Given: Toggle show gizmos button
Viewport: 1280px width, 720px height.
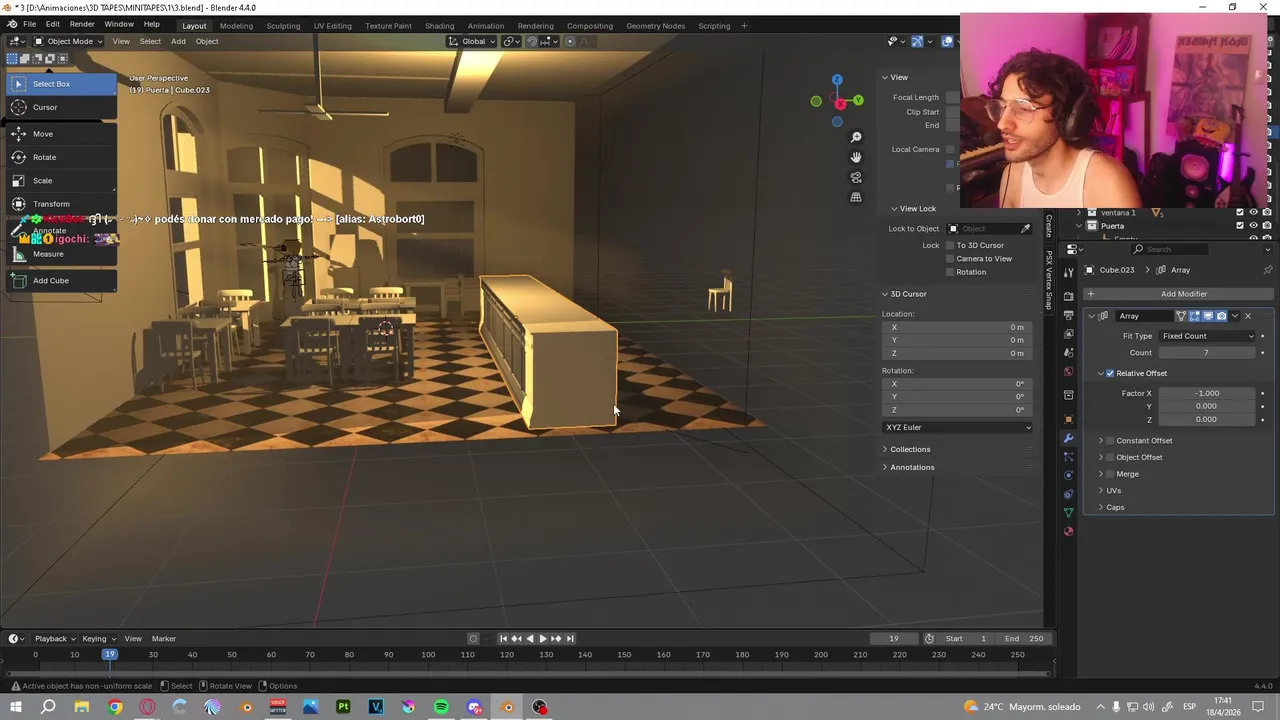Looking at the screenshot, I should [917, 41].
